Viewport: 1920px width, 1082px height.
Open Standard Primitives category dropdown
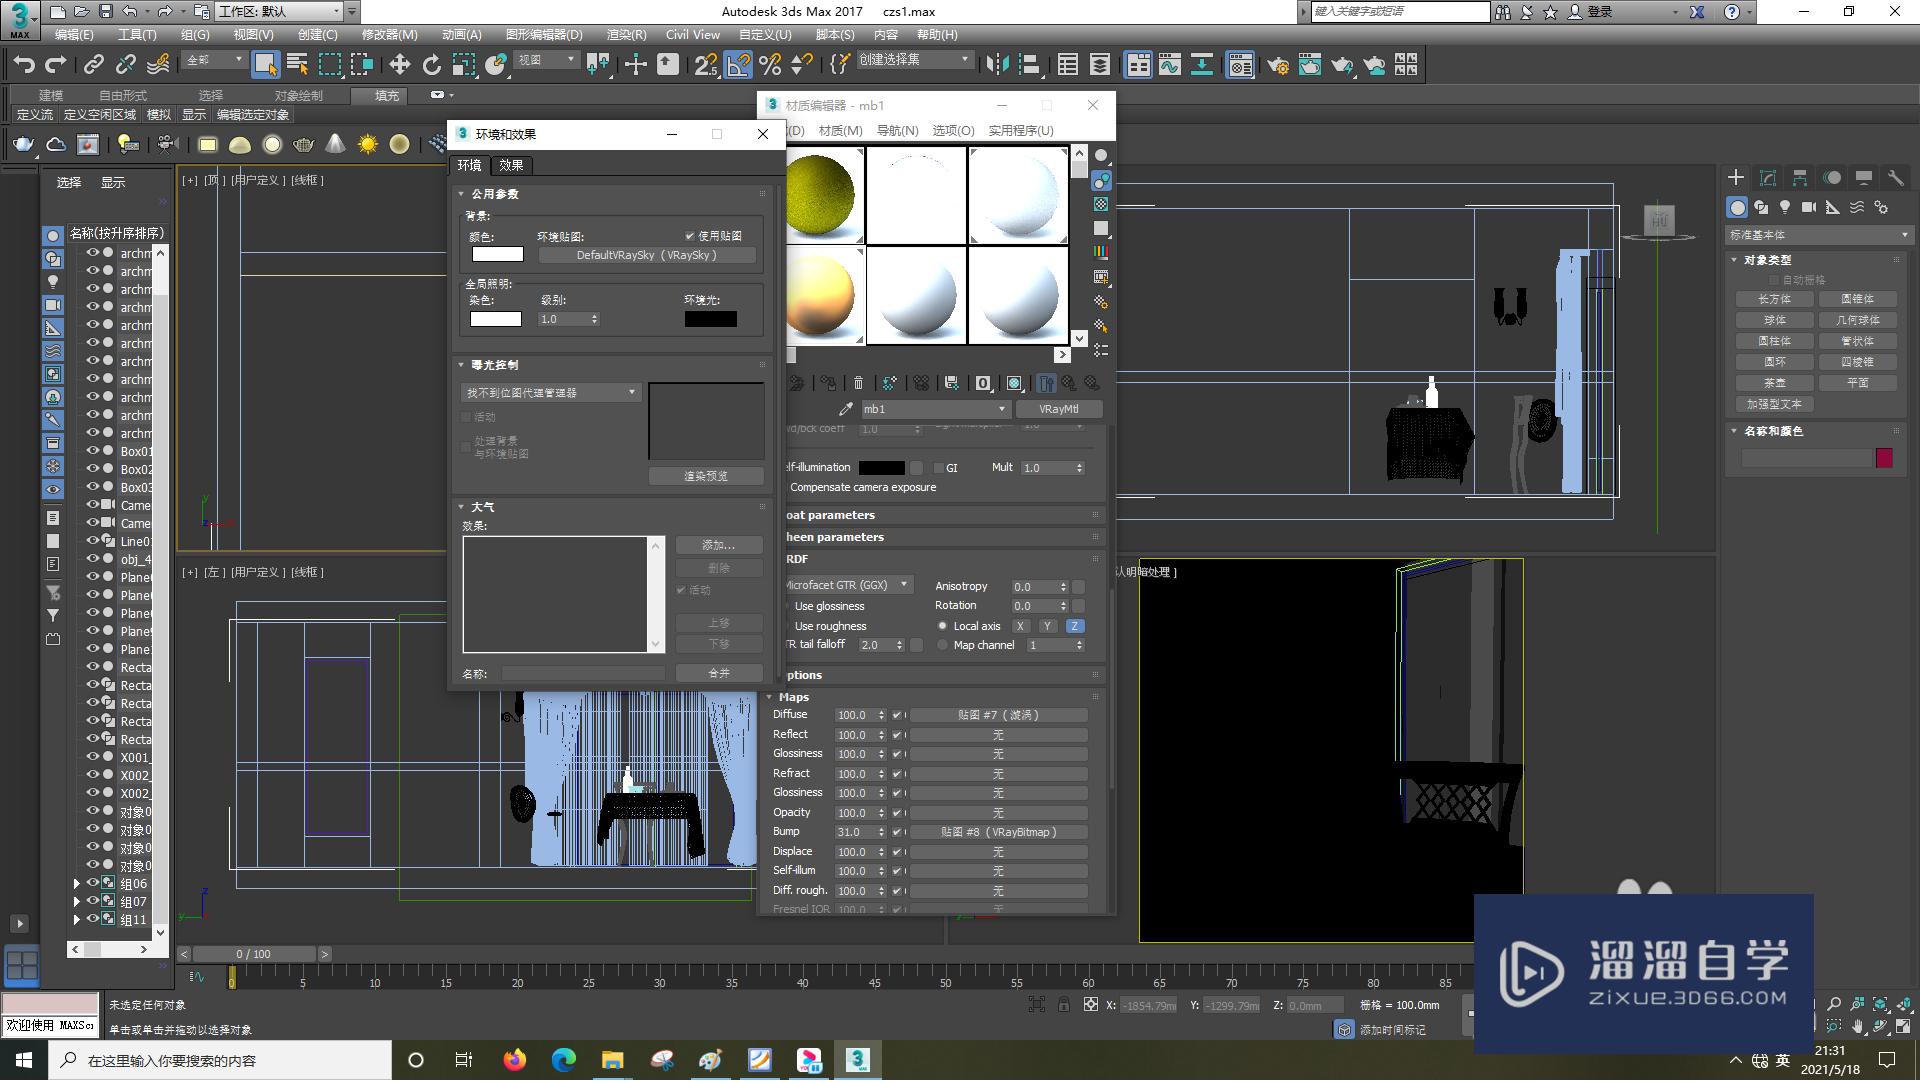pos(1818,235)
